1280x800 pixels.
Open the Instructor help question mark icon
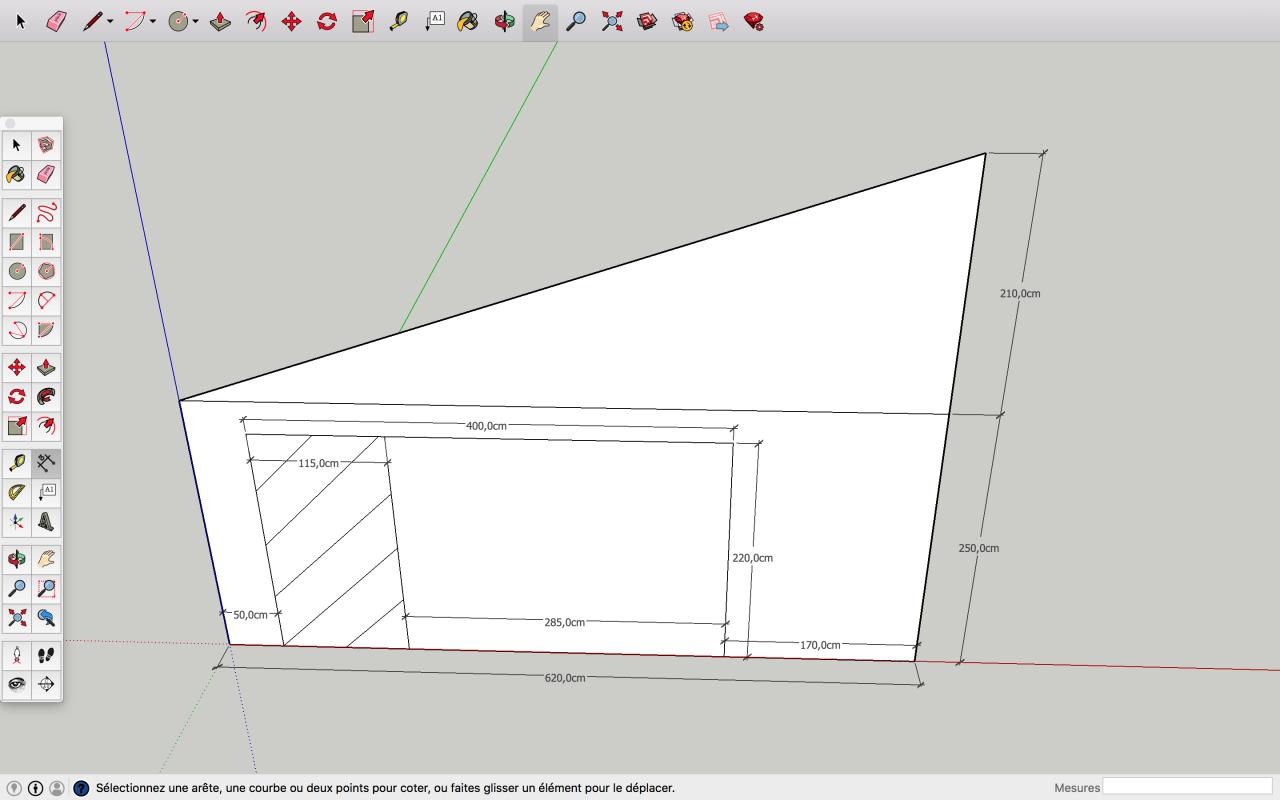(x=81, y=788)
